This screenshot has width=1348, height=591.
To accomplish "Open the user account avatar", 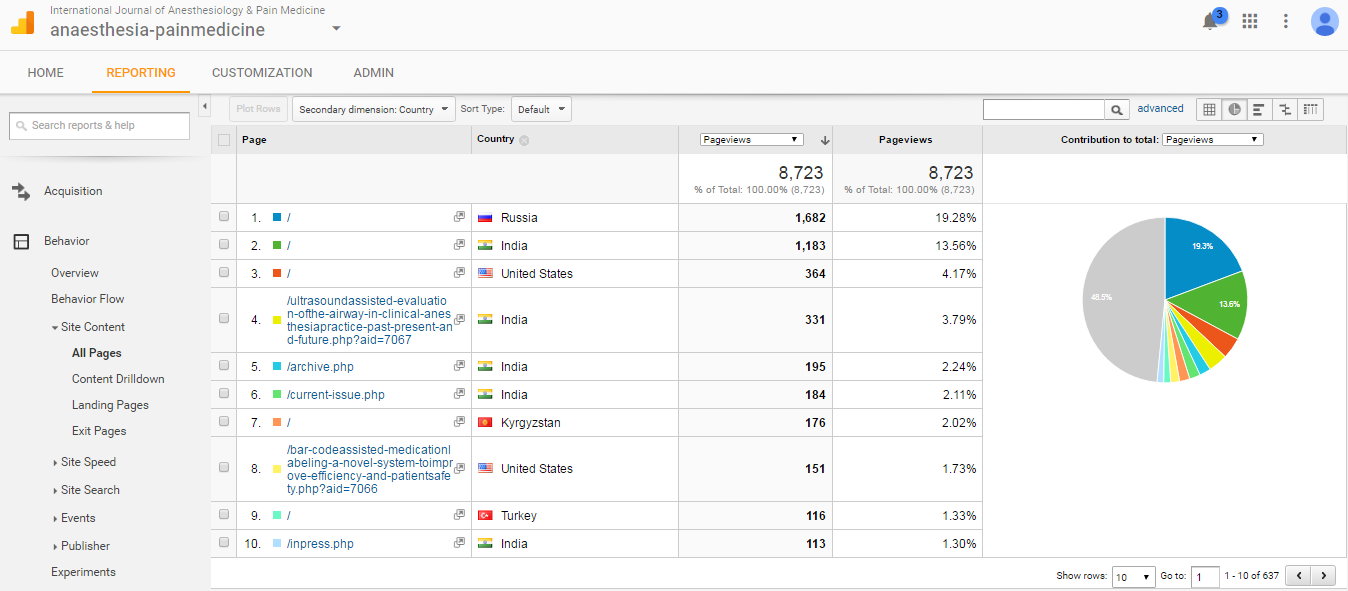I will pos(1325,21).
